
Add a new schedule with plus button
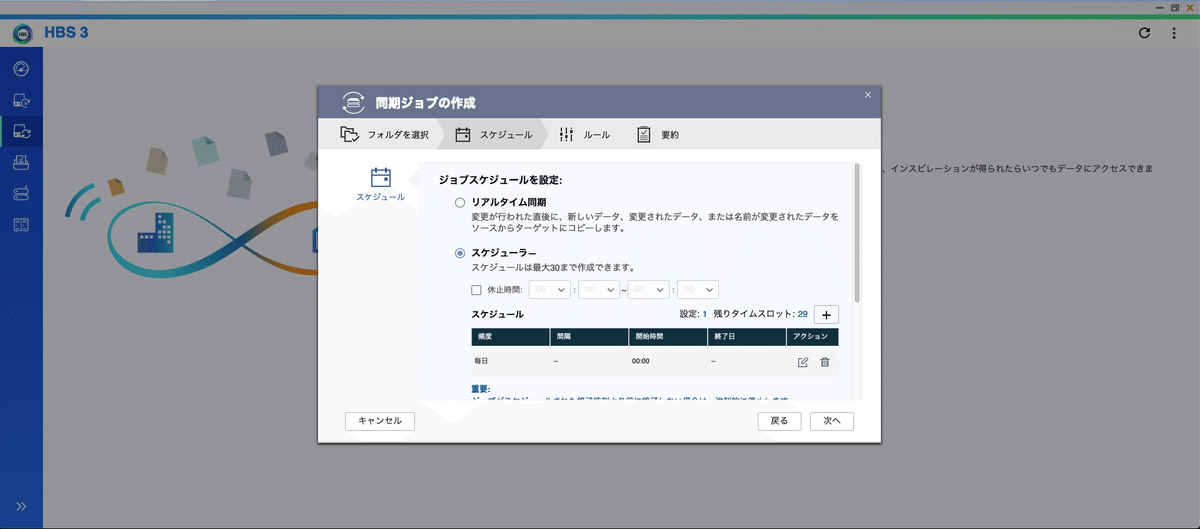826,314
